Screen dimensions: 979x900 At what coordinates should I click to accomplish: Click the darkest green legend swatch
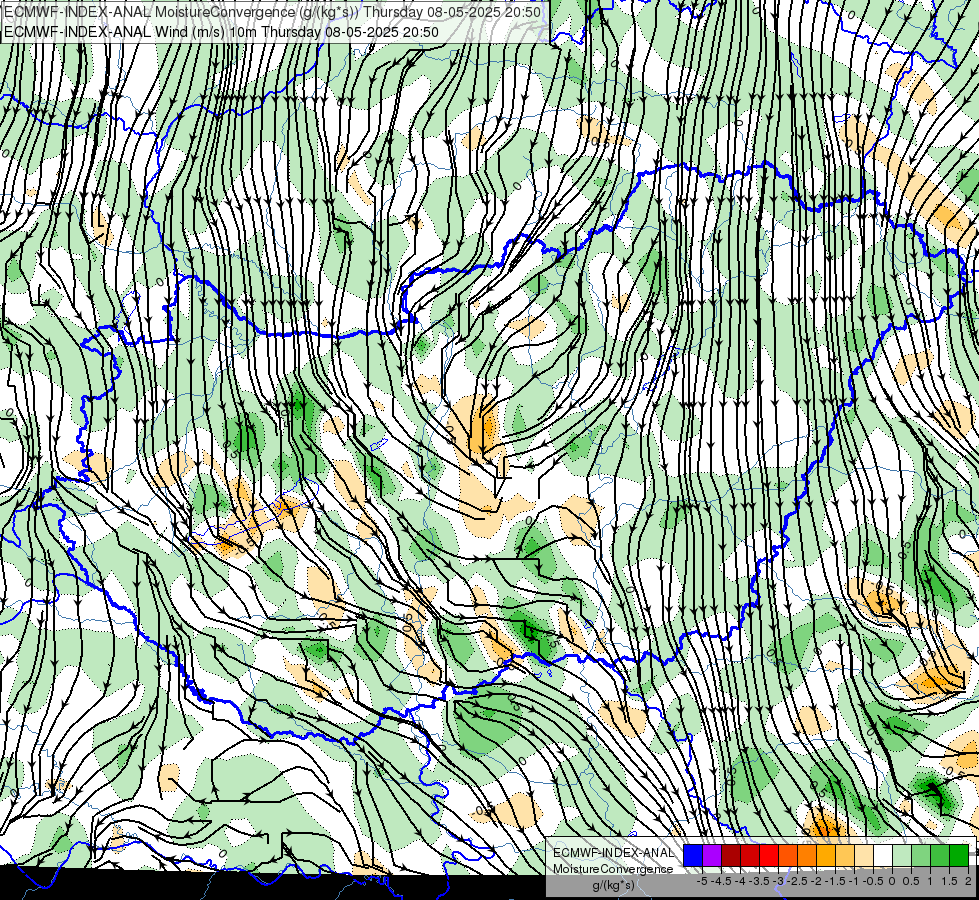click(x=958, y=856)
